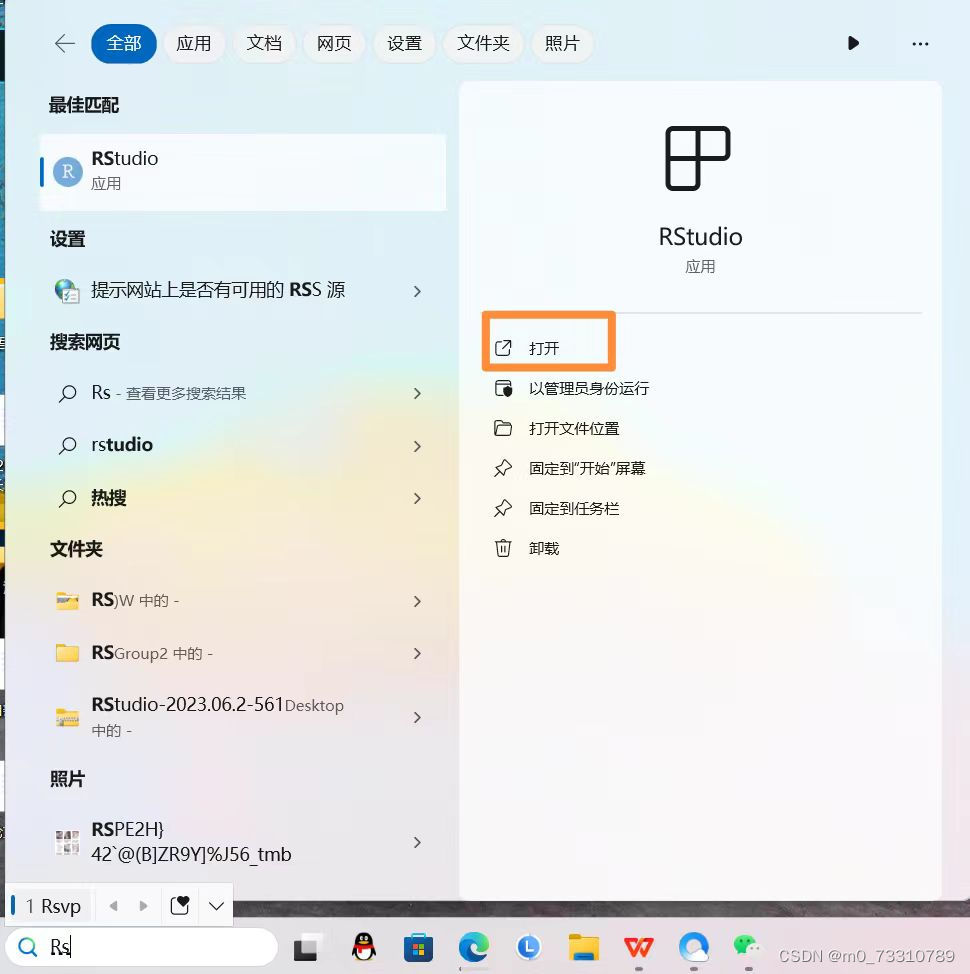Open Microsoft Edge from the taskbar
This screenshot has height=974, width=970.
tap(473, 947)
